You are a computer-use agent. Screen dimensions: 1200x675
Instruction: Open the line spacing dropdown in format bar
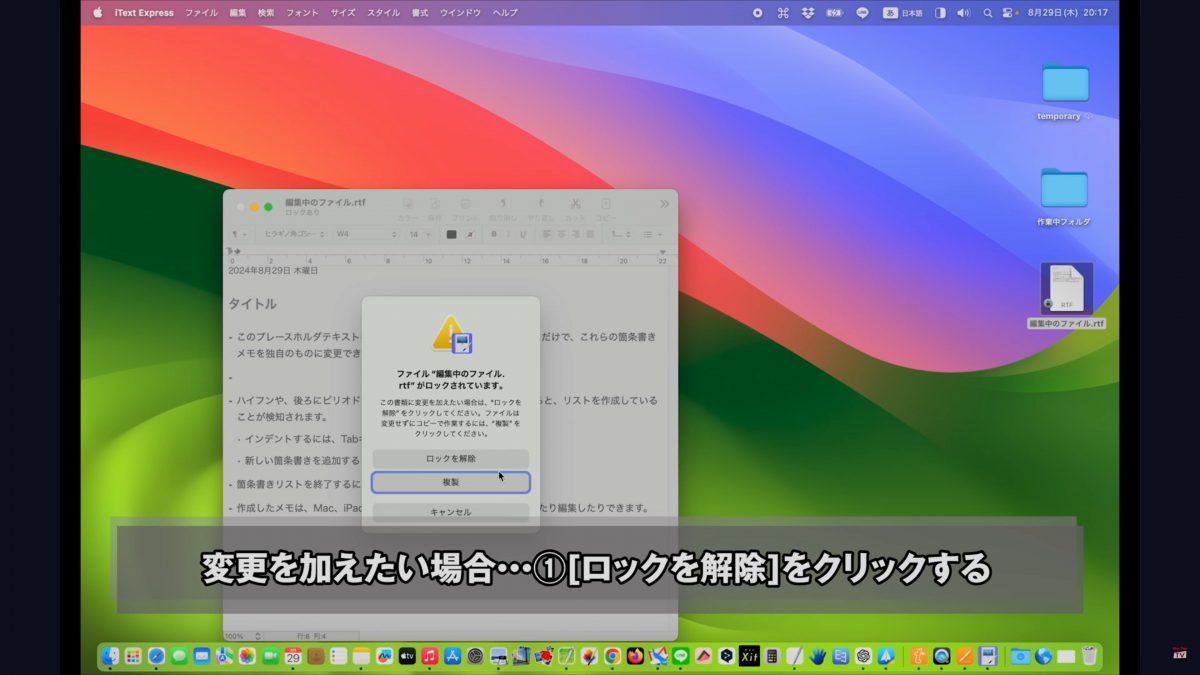pyautogui.click(x=620, y=234)
